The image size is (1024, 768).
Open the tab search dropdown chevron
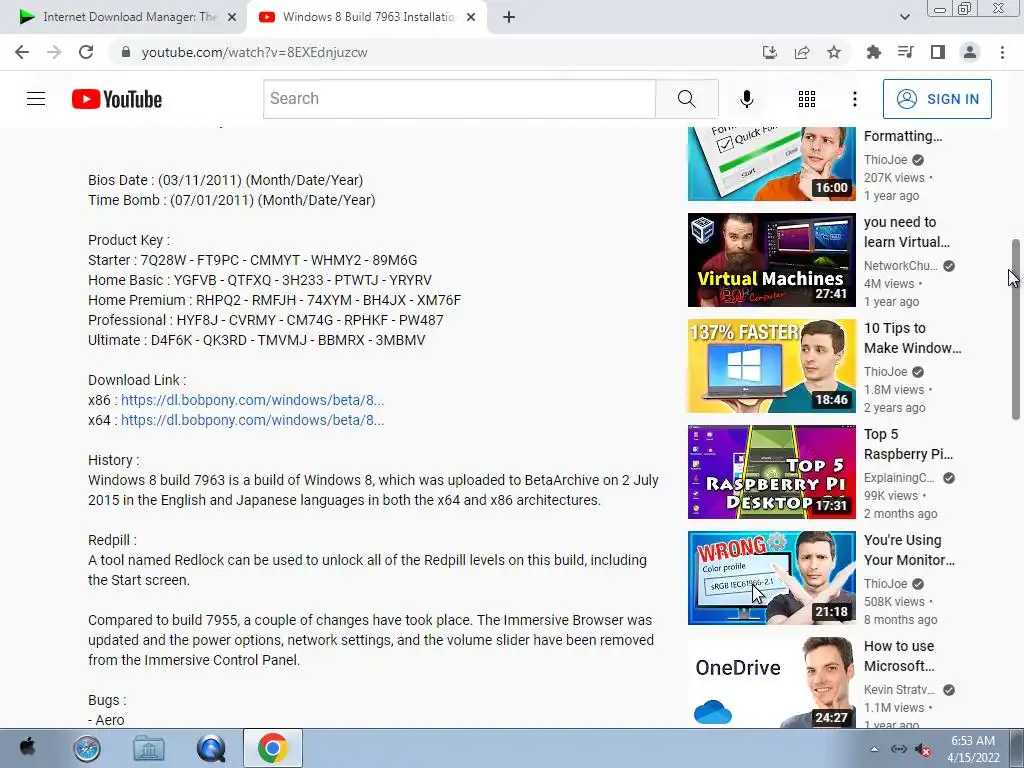point(904,17)
